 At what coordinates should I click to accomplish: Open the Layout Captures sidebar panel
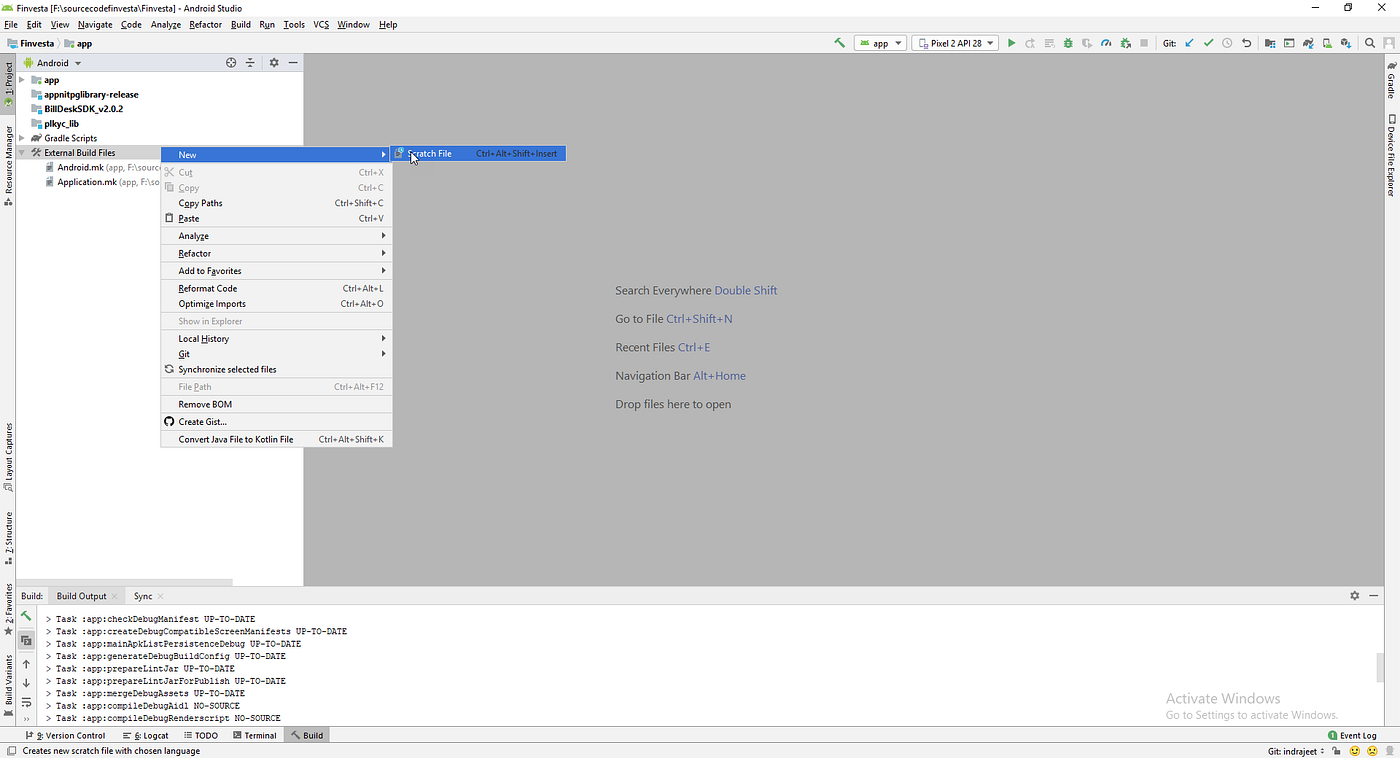(x=8, y=455)
